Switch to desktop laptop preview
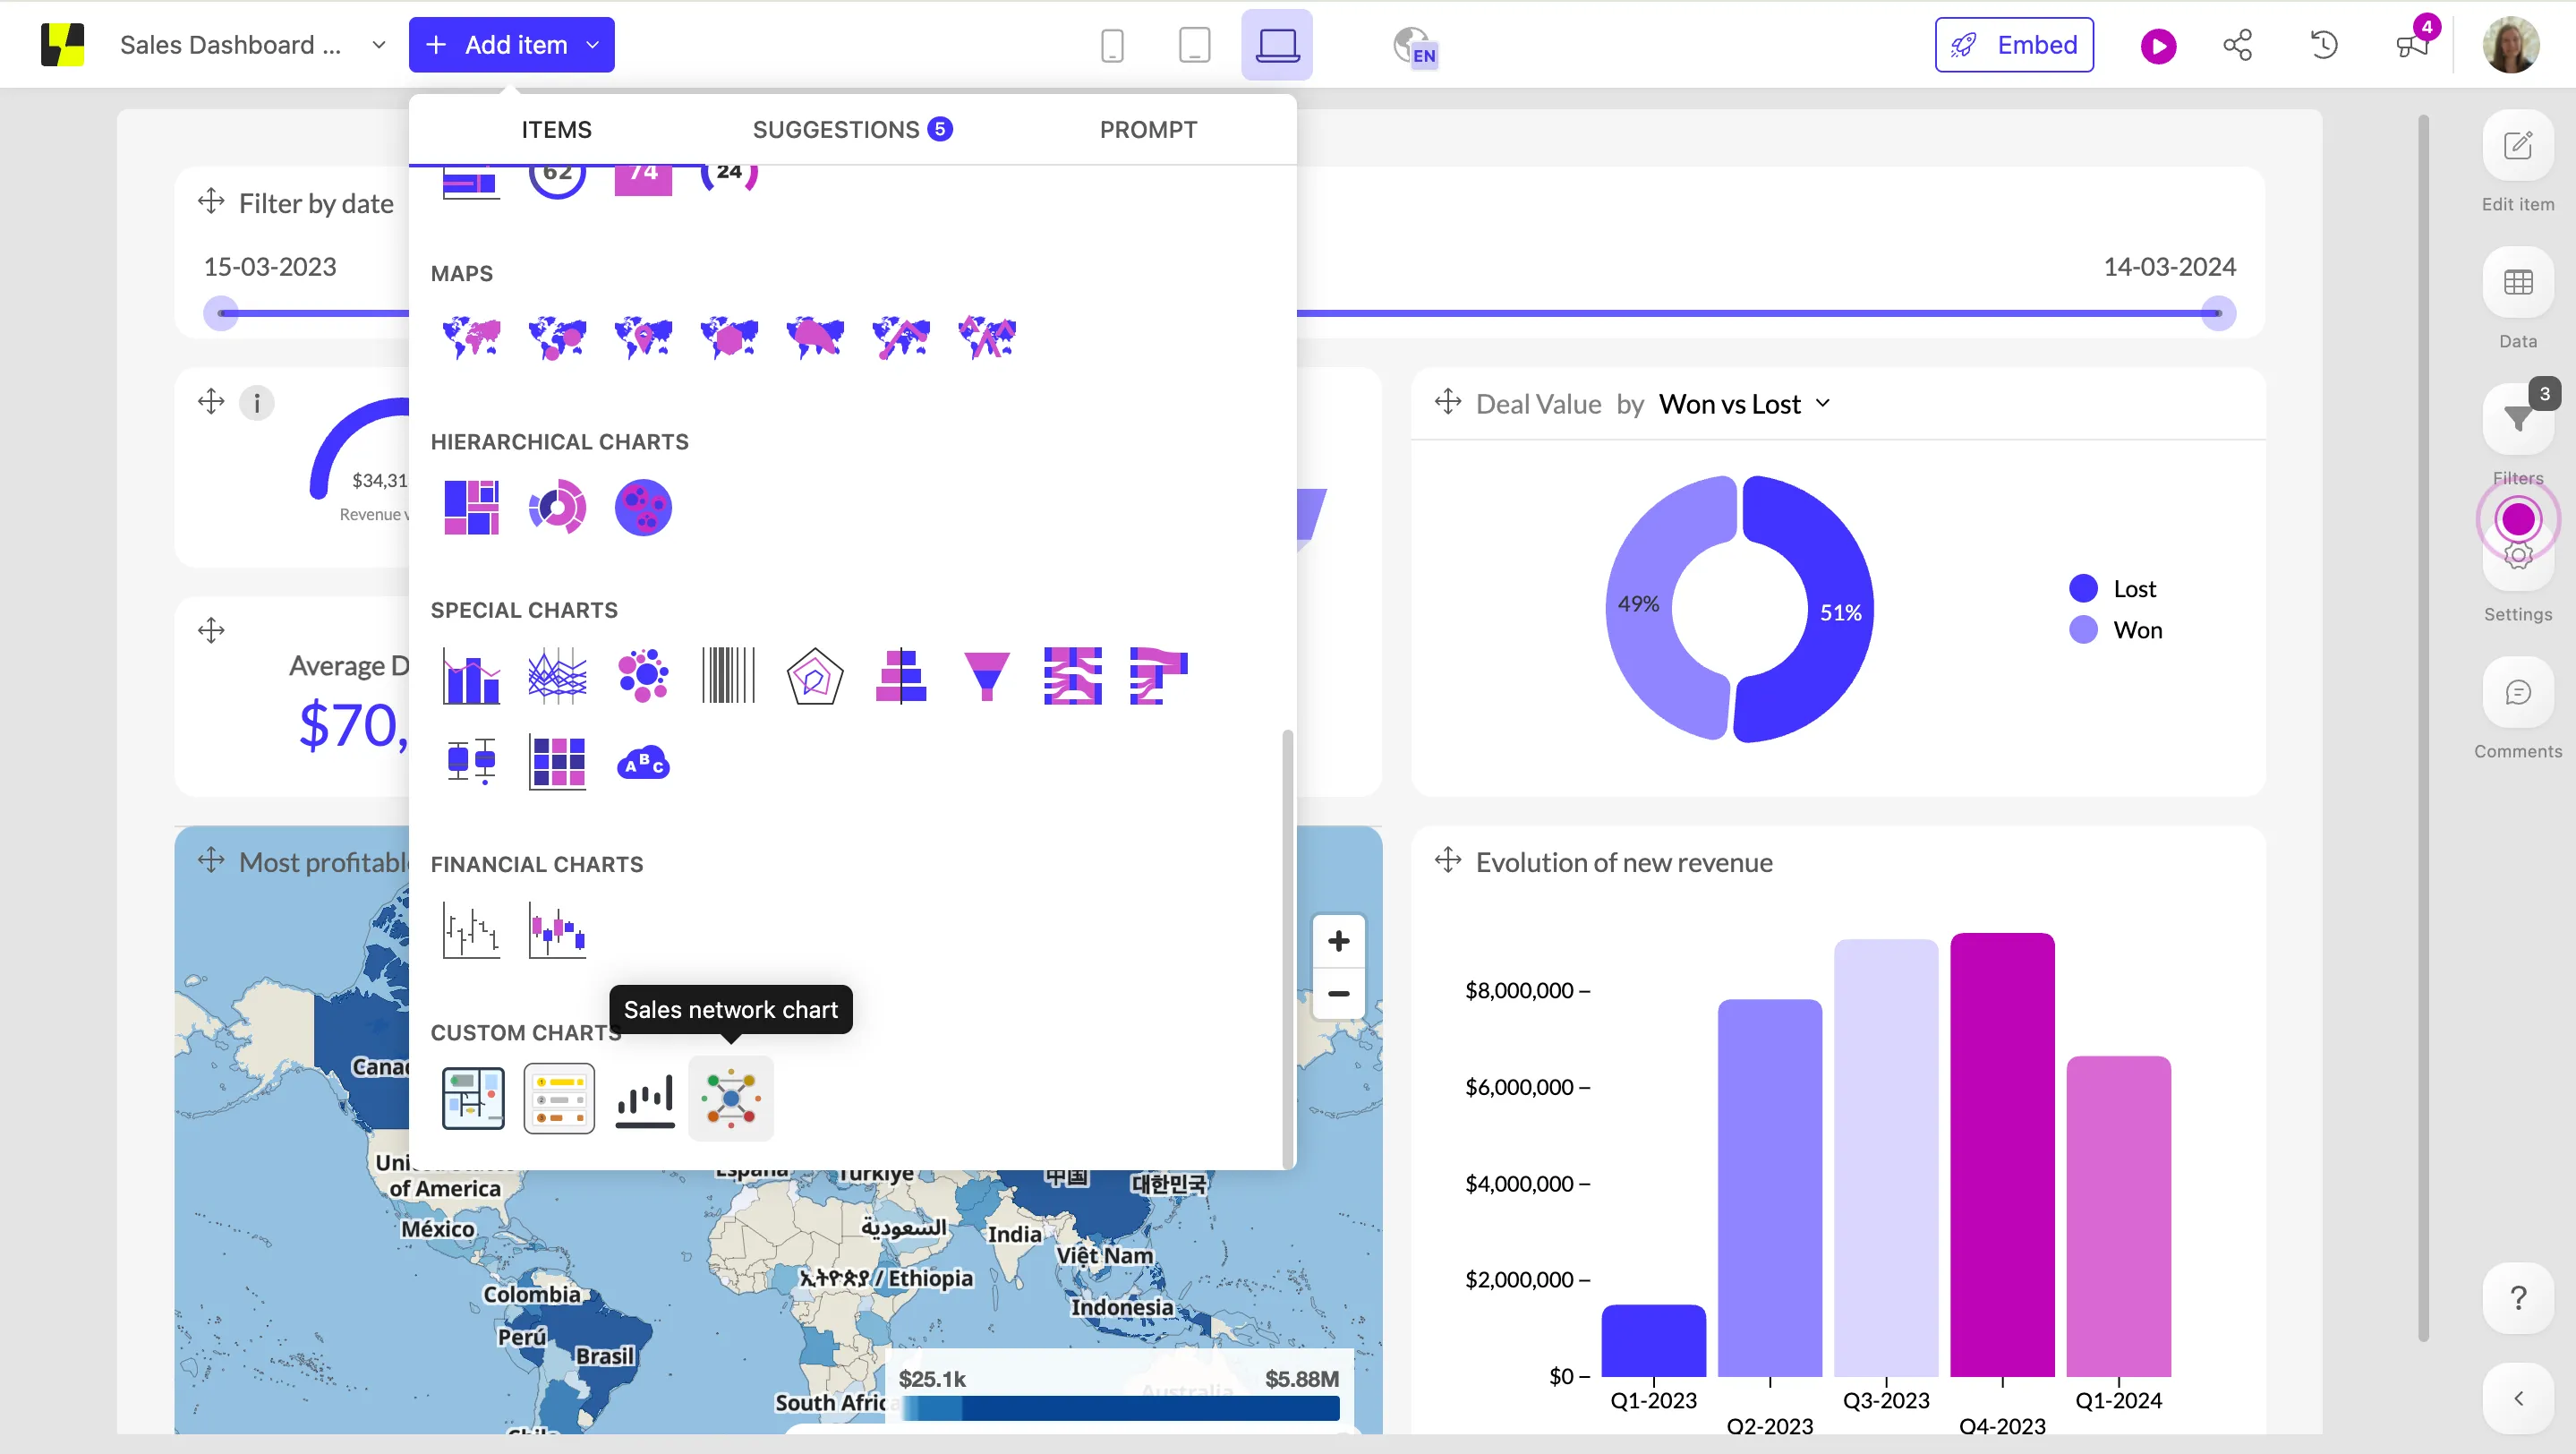The height and width of the screenshot is (1454, 2576). 1277,45
